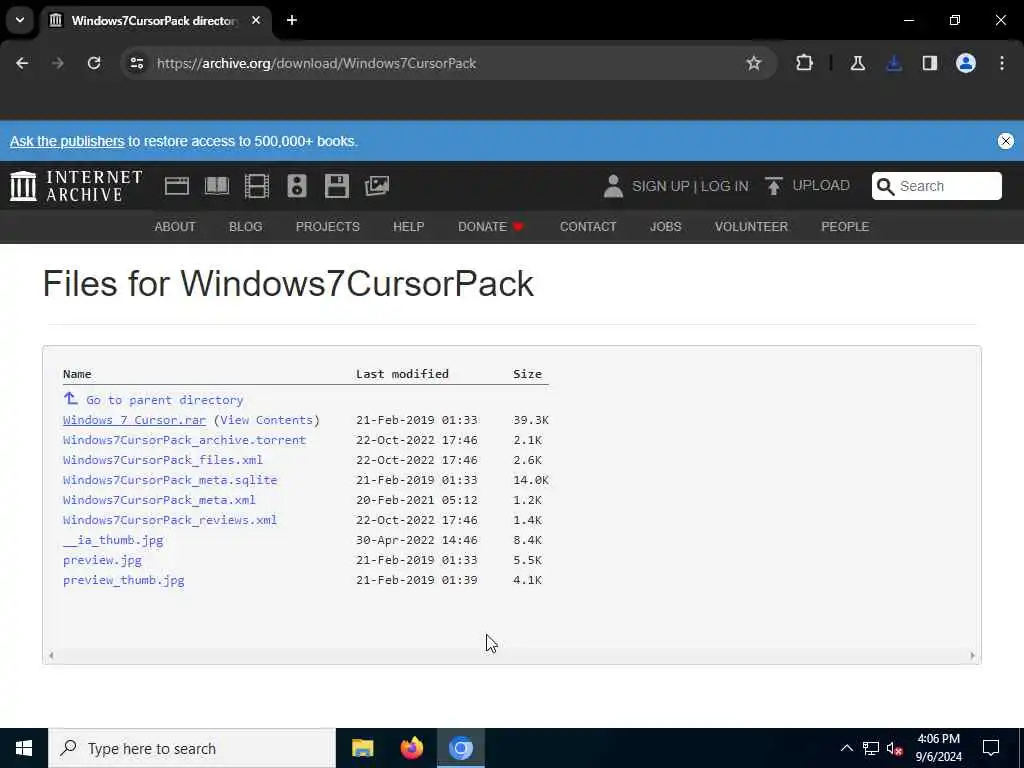This screenshot has width=1024, height=768.
Task: Open the Windows Start menu
Action: (x=24, y=748)
